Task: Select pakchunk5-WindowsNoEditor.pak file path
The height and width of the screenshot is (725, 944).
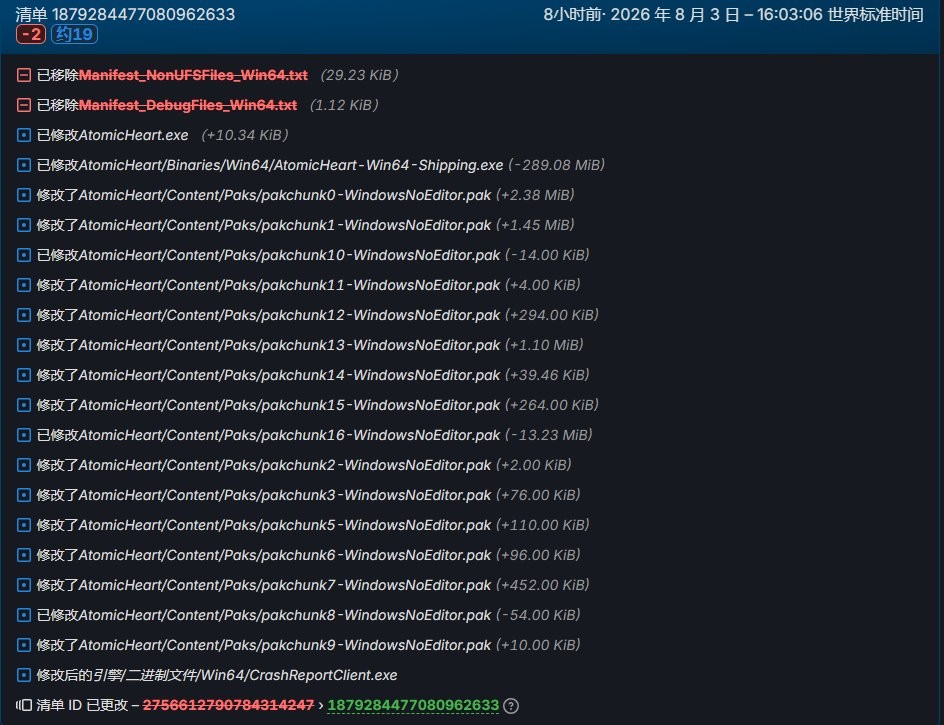Action: (x=285, y=525)
